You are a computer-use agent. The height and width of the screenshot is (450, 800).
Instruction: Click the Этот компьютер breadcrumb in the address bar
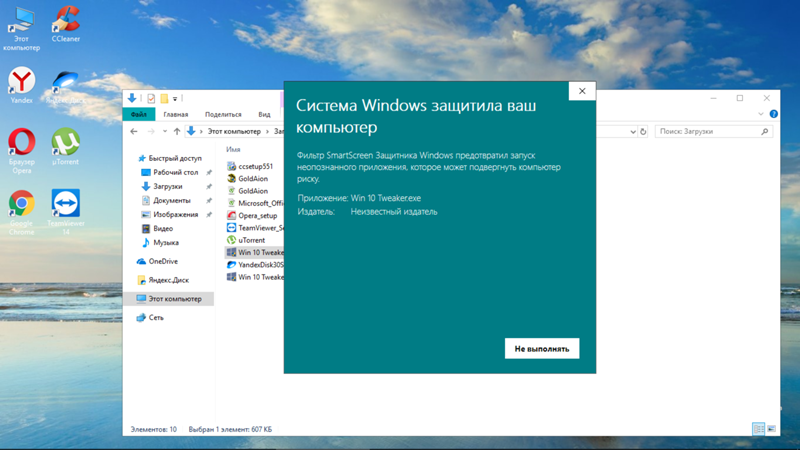click(234, 131)
